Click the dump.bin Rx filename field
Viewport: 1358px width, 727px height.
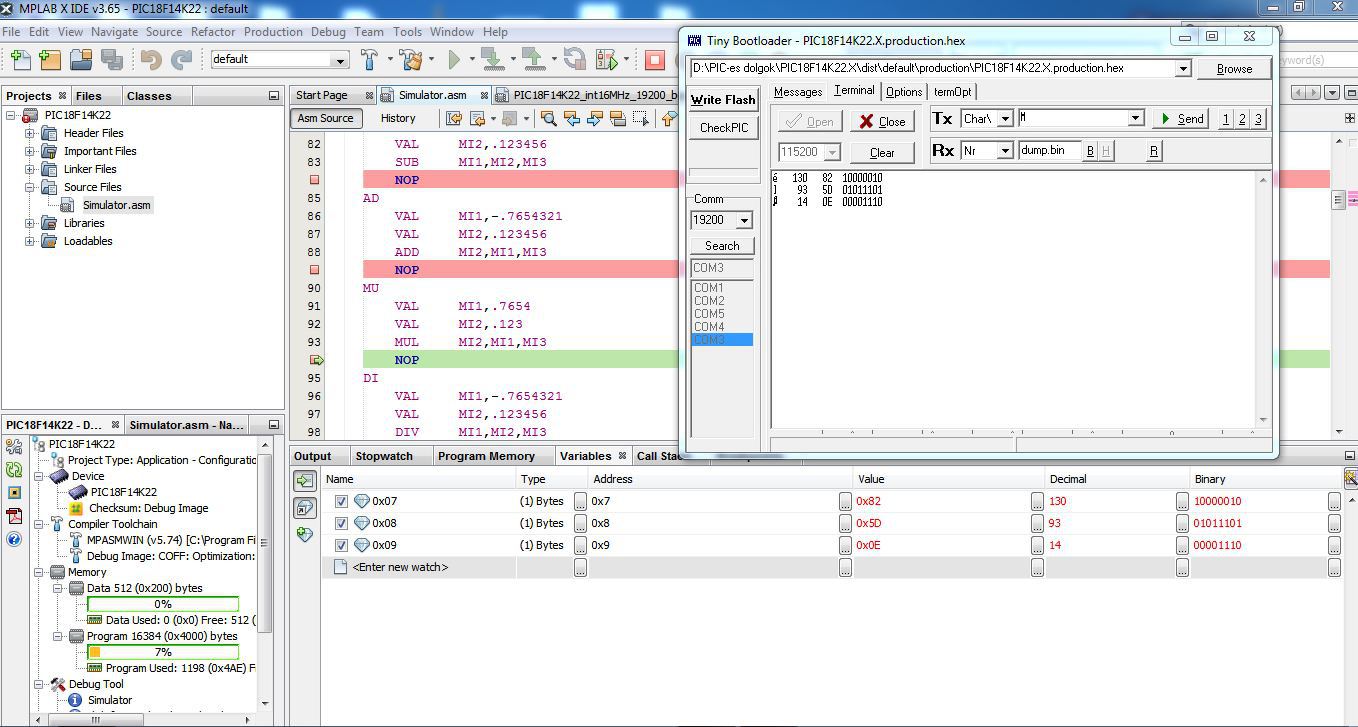(x=1049, y=151)
